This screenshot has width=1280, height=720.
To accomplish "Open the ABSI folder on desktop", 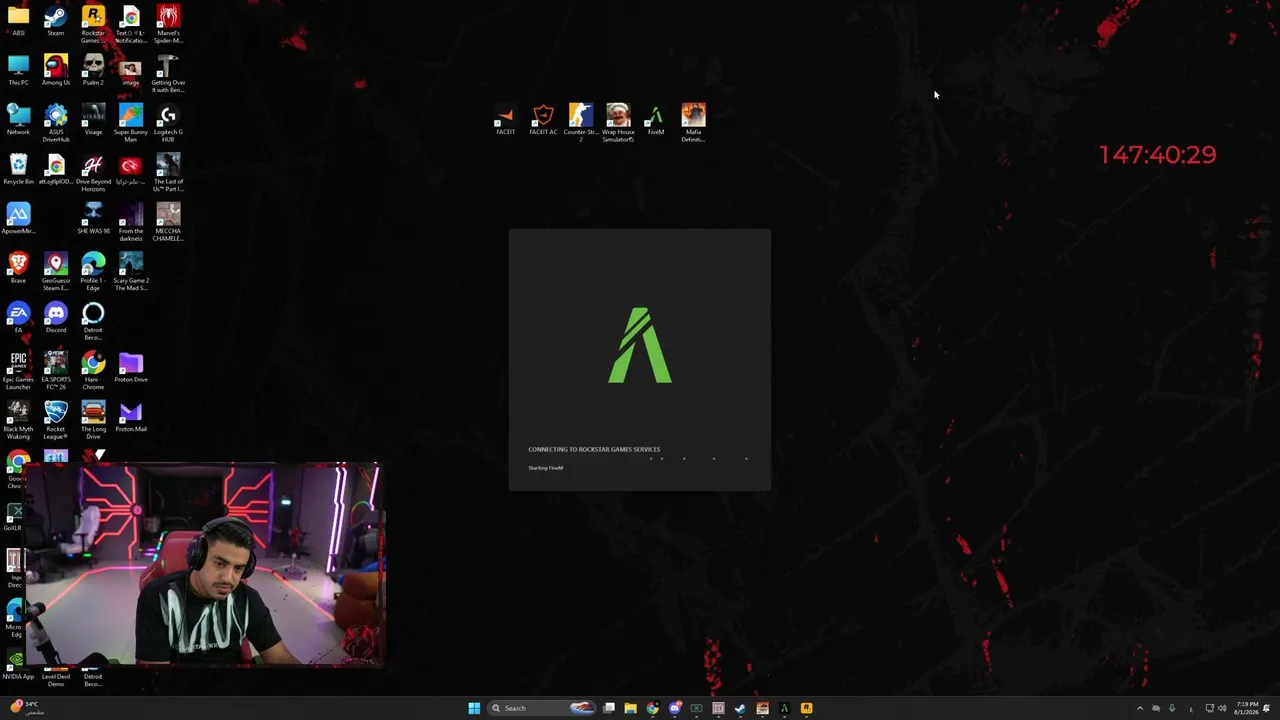I will (18, 22).
